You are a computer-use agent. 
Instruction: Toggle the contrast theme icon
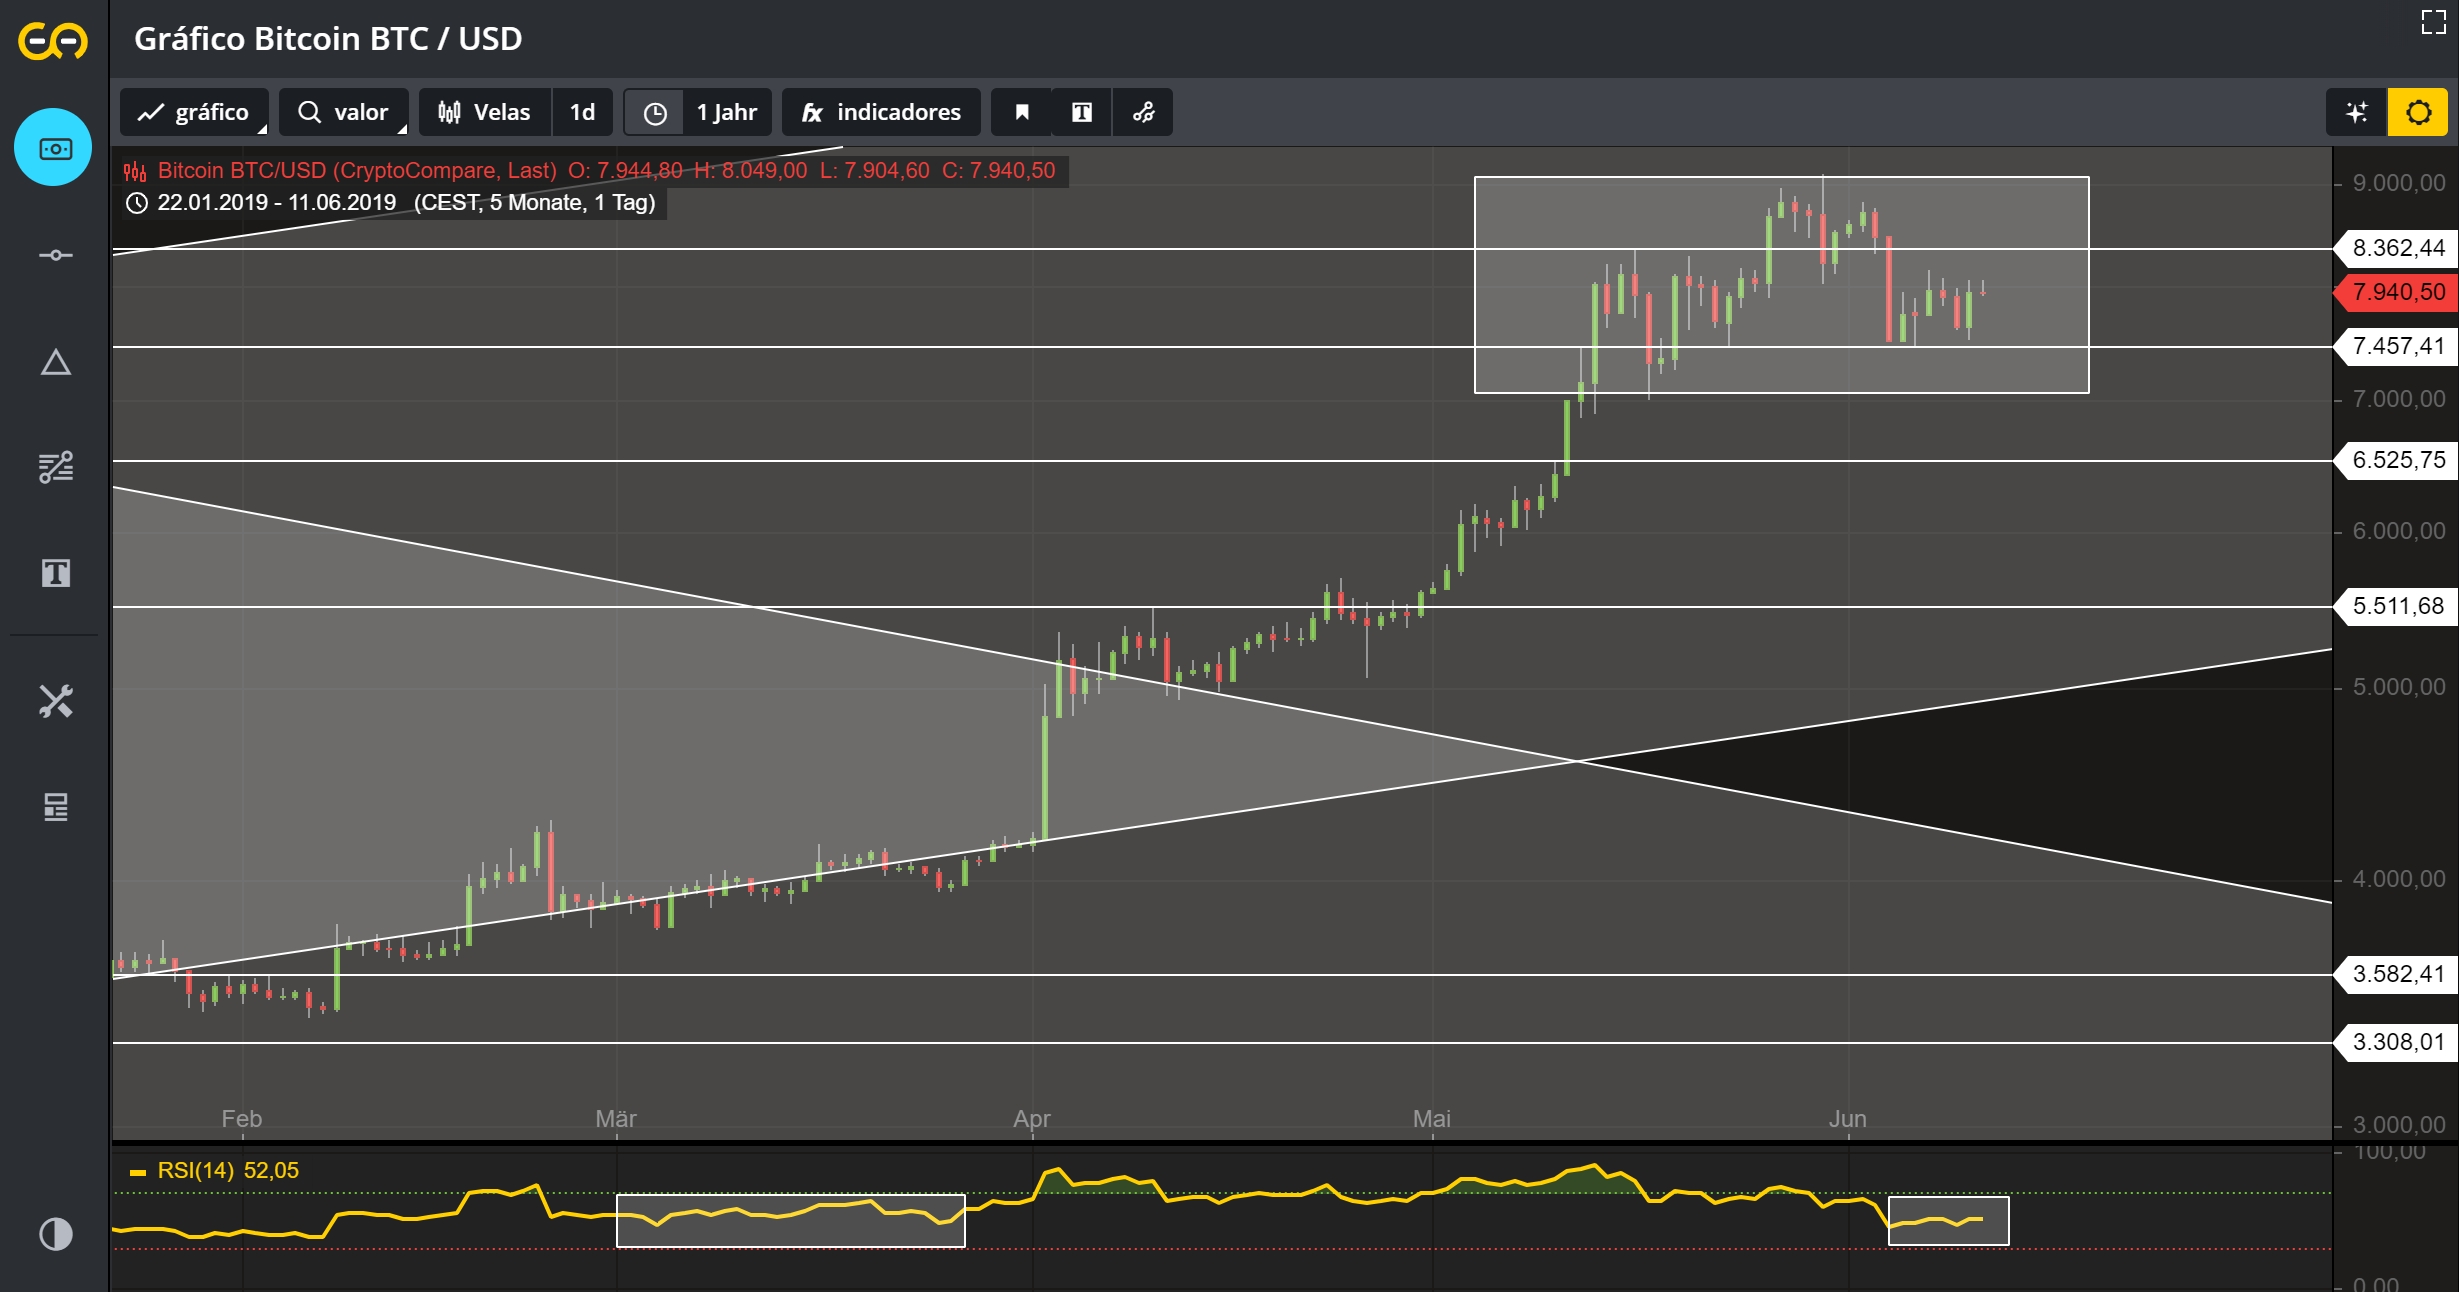(x=55, y=1234)
